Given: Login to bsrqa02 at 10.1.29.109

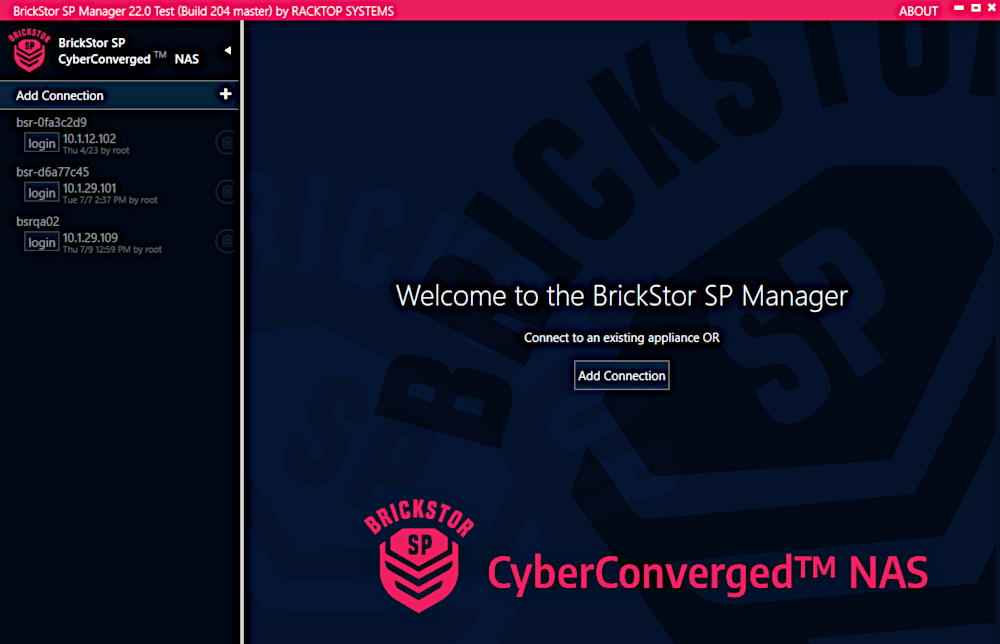Looking at the screenshot, I should [x=41, y=241].
